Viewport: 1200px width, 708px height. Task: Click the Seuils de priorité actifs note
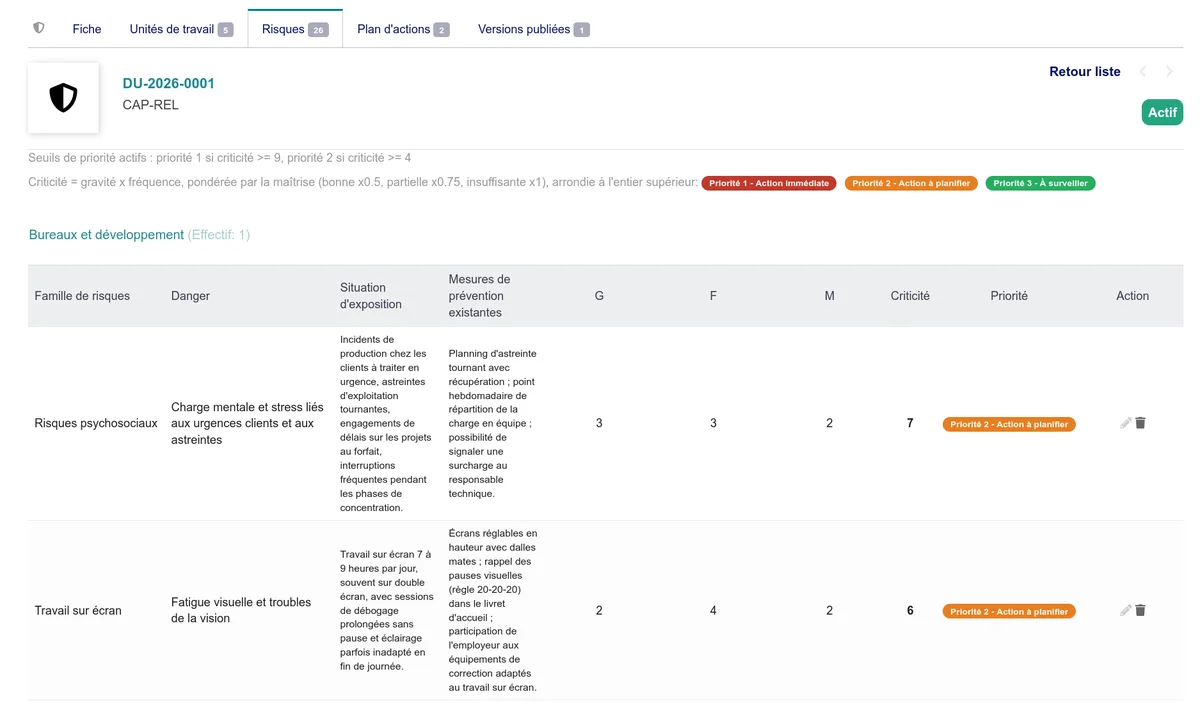point(220,158)
